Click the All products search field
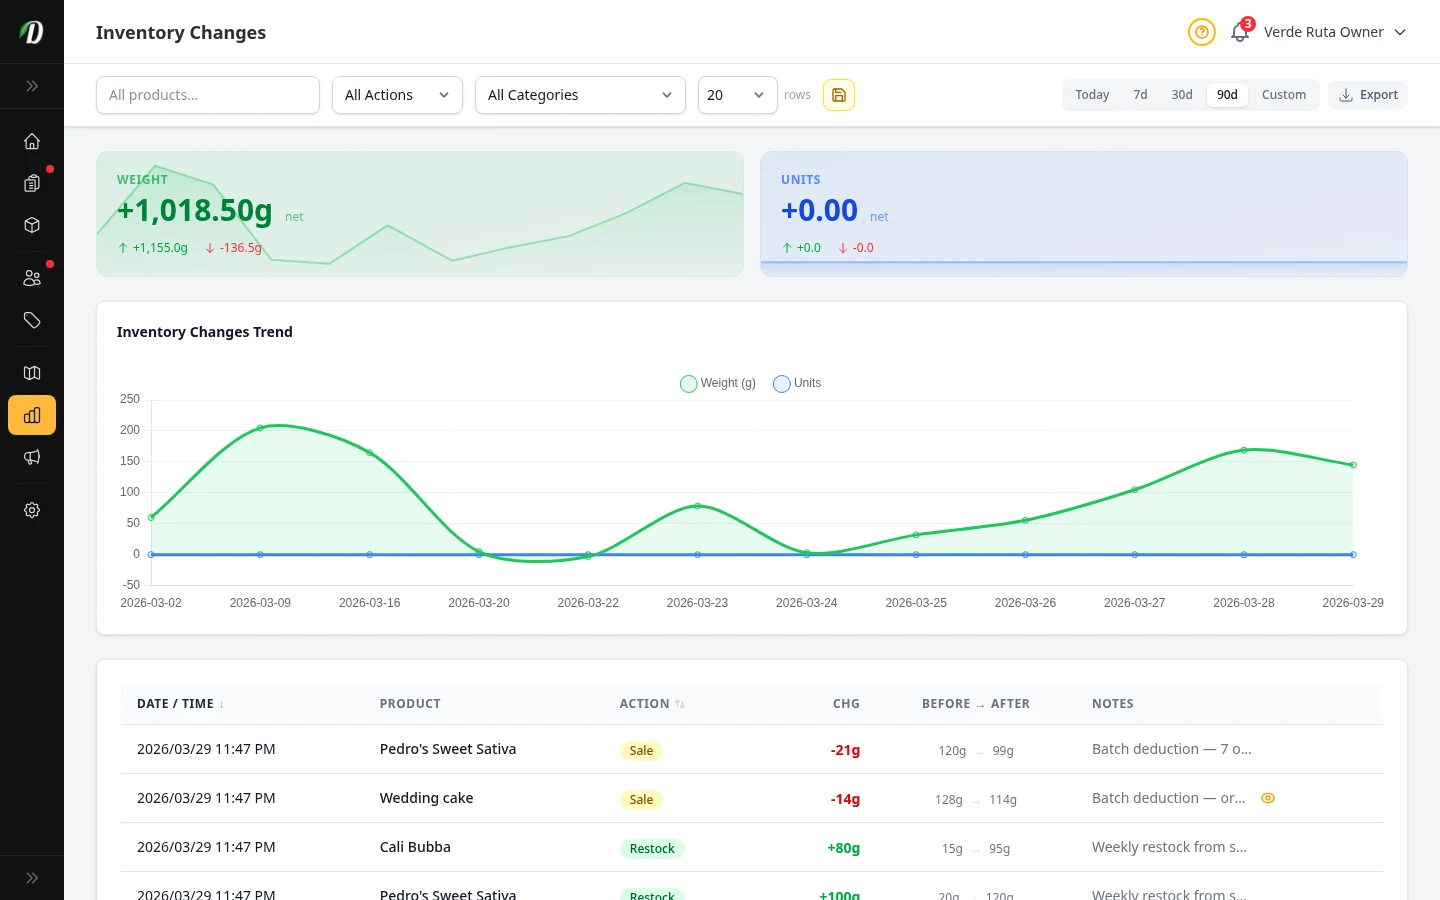The height and width of the screenshot is (900, 1440). point(208,95)
